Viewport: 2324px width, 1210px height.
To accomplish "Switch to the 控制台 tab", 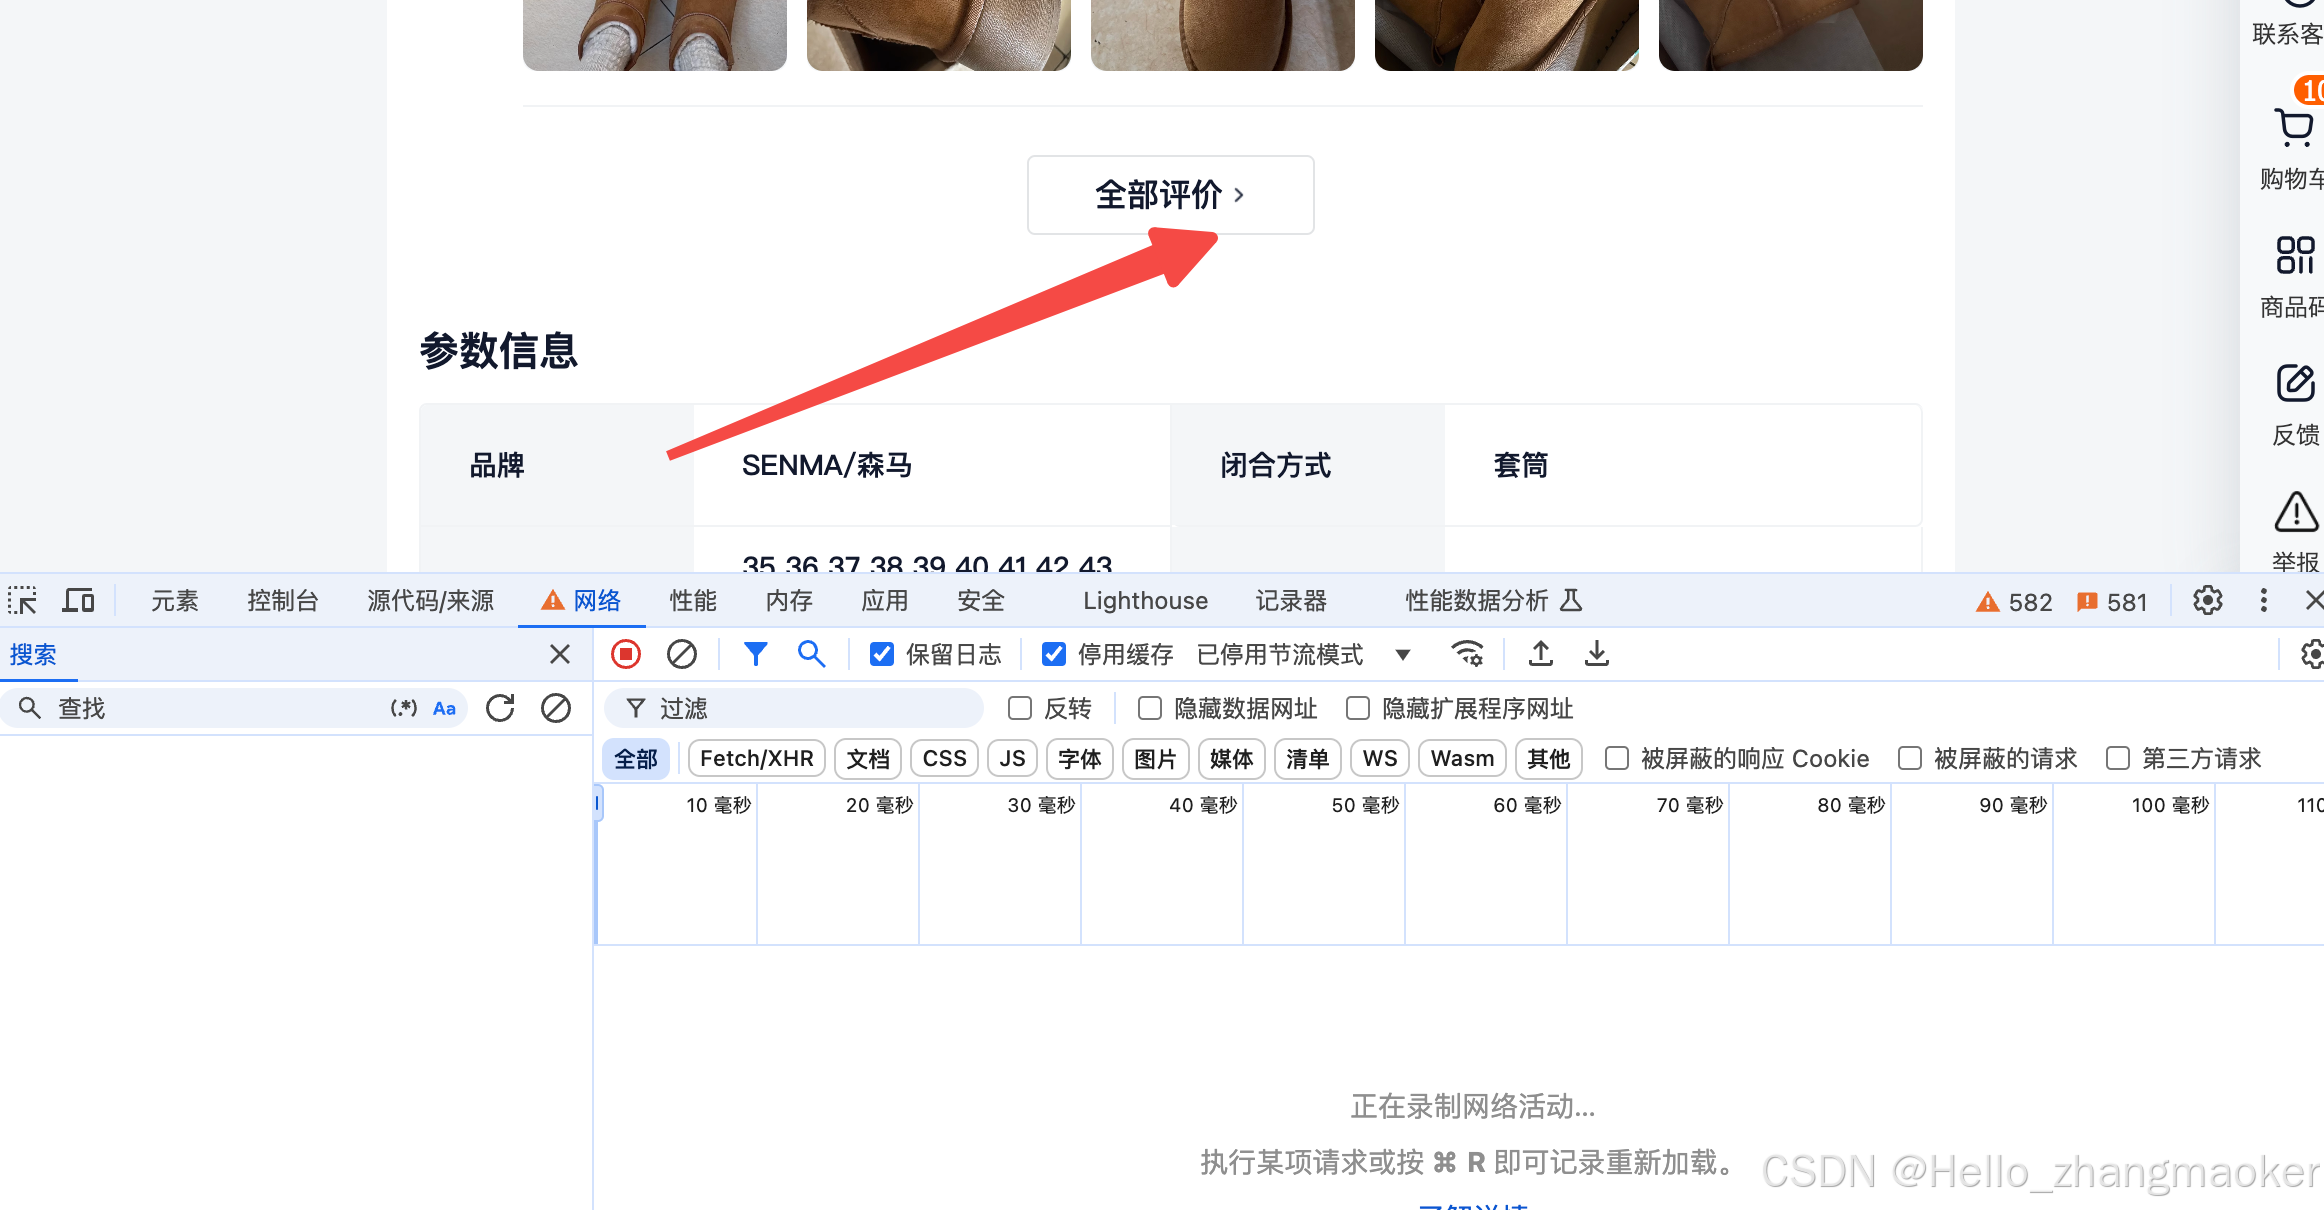I will point(282,601).
